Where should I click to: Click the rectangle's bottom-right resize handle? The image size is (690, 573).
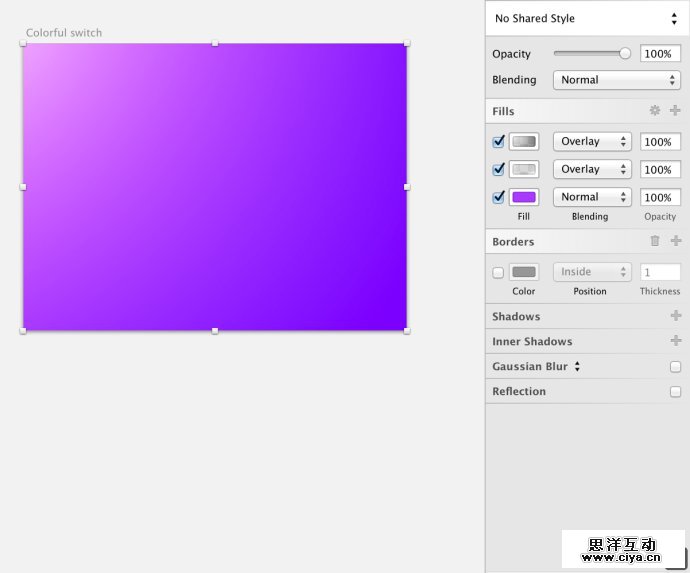click(x=407, y=330)
